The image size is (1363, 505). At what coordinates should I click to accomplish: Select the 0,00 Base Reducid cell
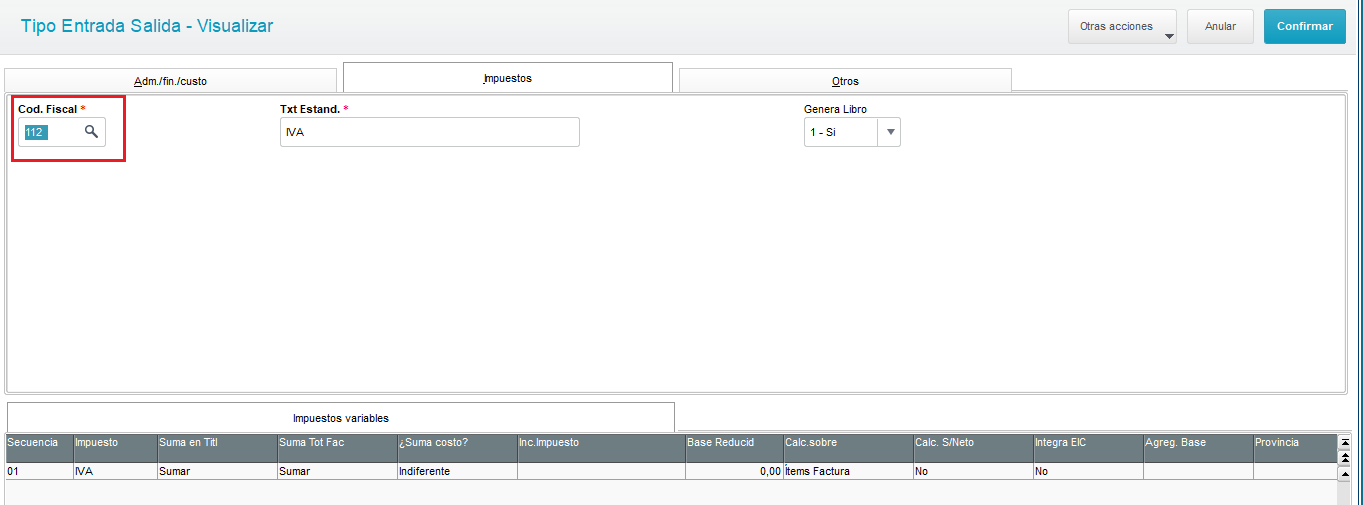(x=734, y=471)
